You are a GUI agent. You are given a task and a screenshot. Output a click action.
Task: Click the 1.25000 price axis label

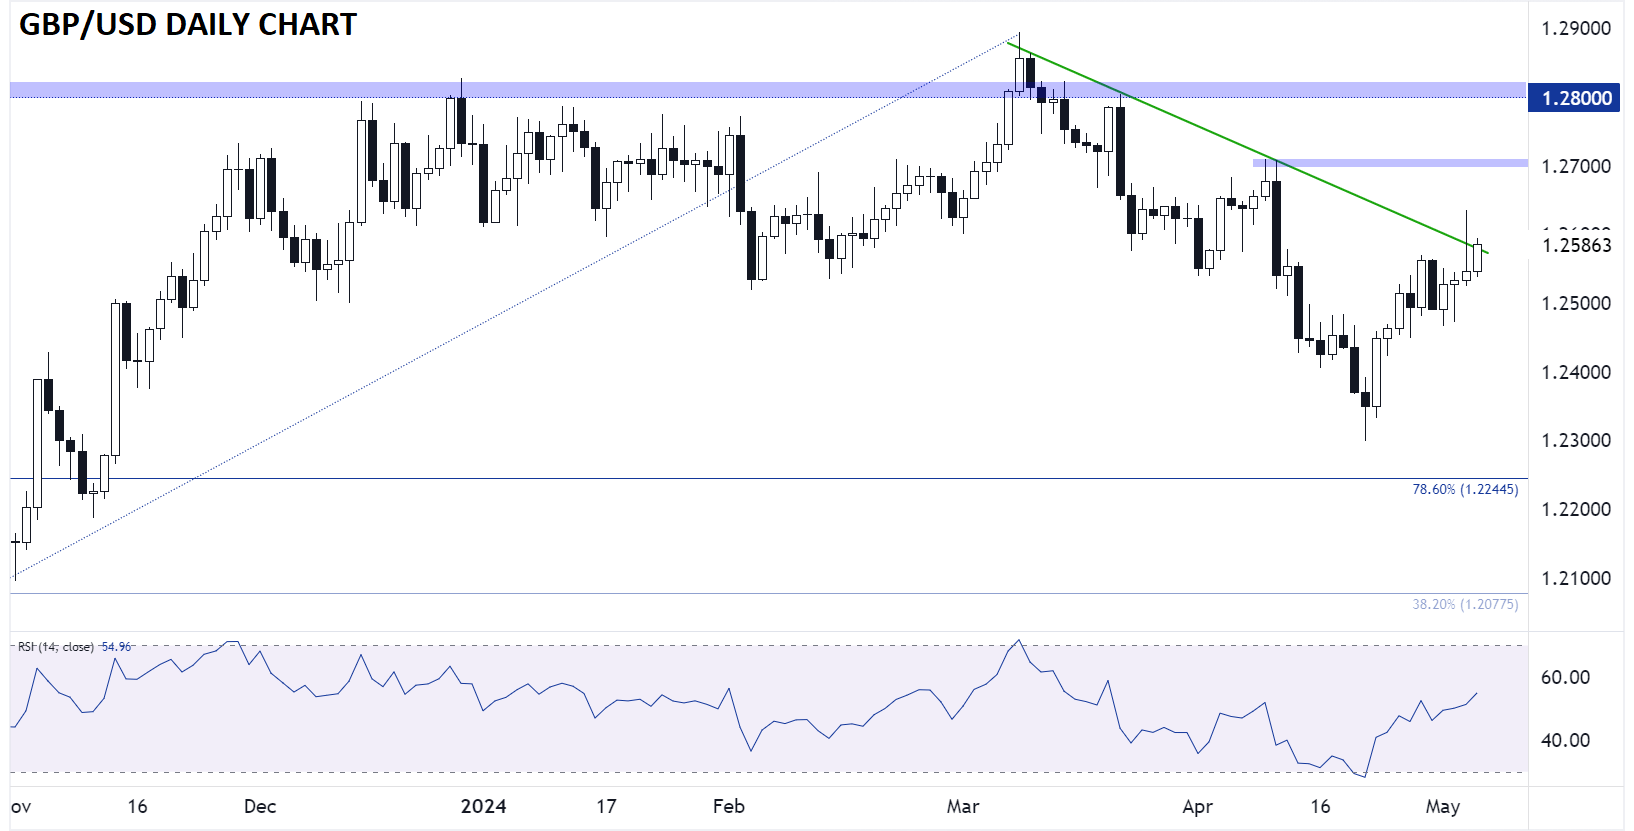click(x=1576, y=303)
